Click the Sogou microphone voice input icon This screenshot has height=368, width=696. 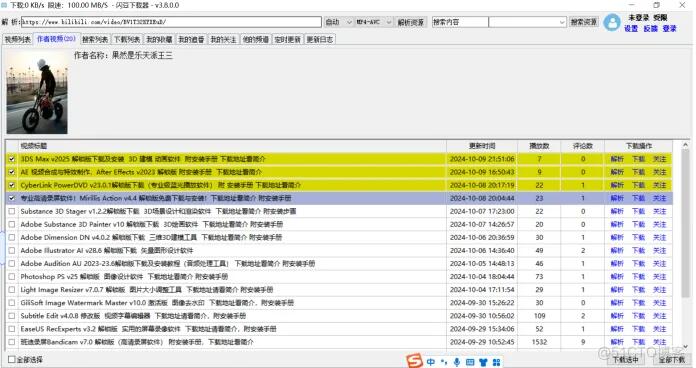pyautogui.click(x=457, y=362)
